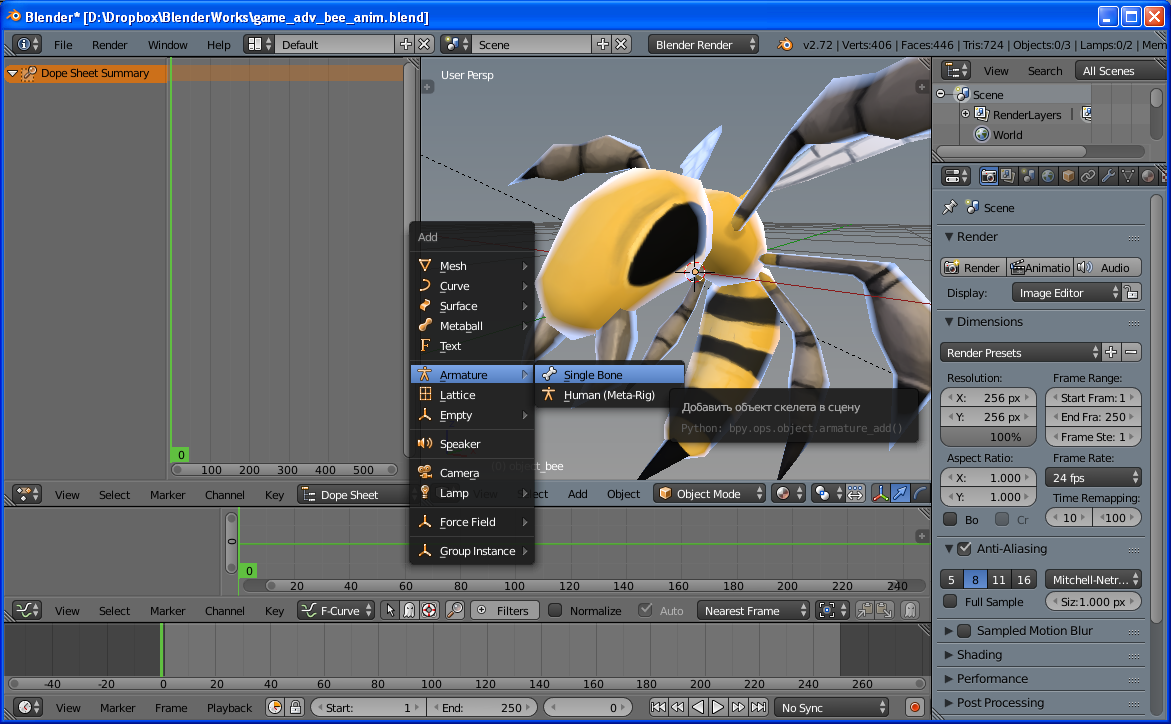Choose Single Bone from Armature submenu

point(609,374)
